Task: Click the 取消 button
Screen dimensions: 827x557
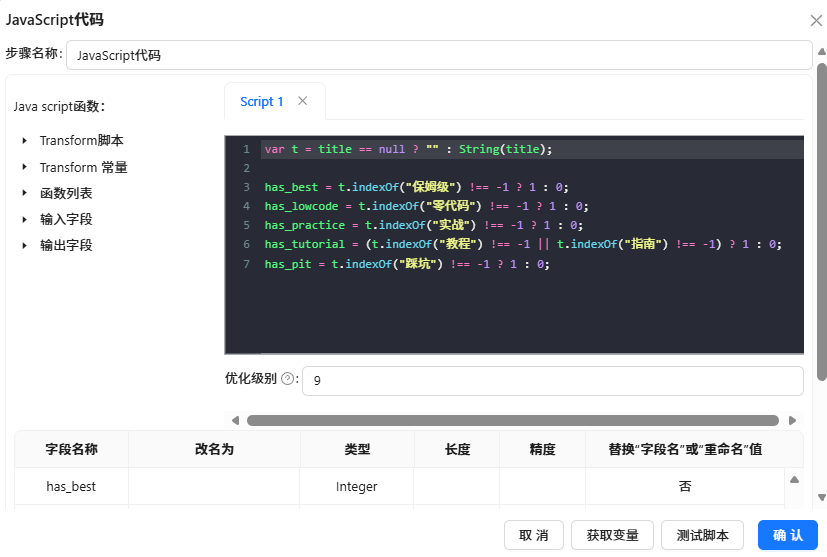Action: [x=534, y=535]
